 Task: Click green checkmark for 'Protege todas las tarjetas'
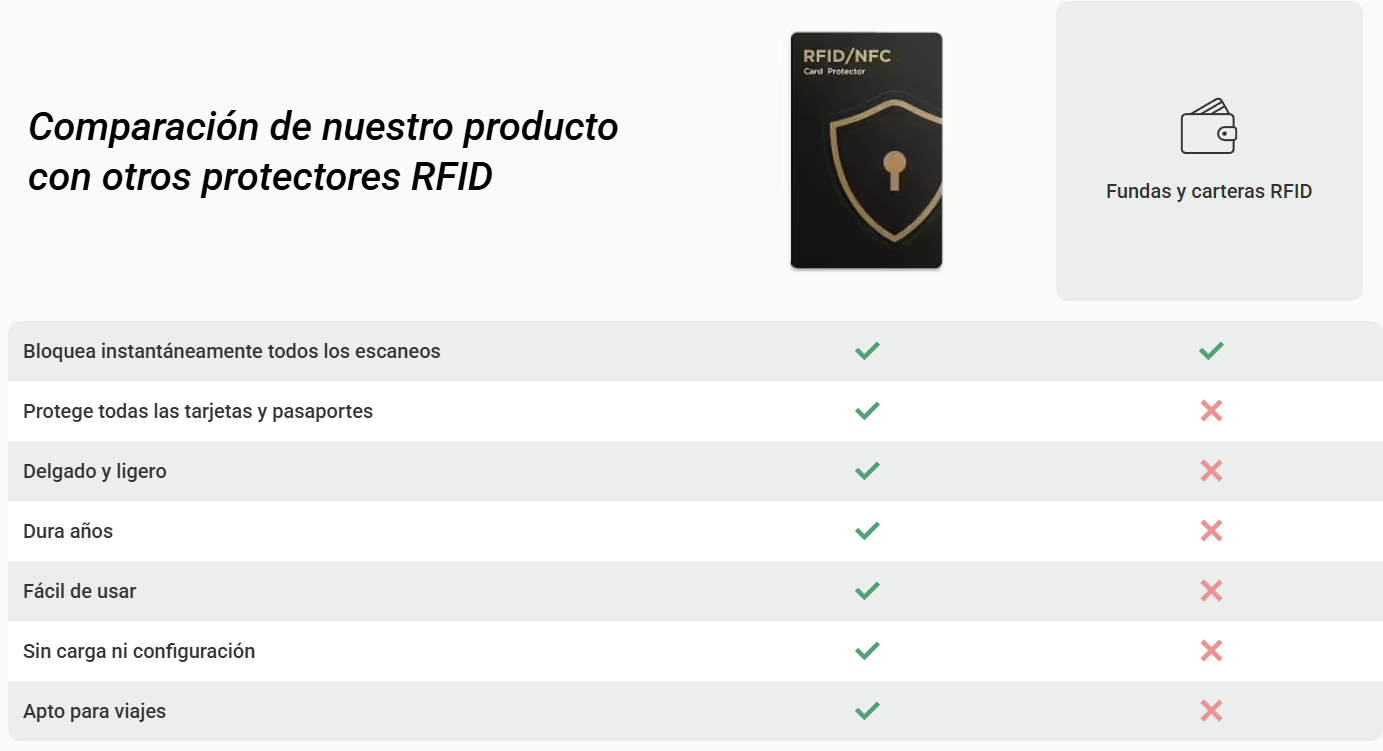pos(867,411)
